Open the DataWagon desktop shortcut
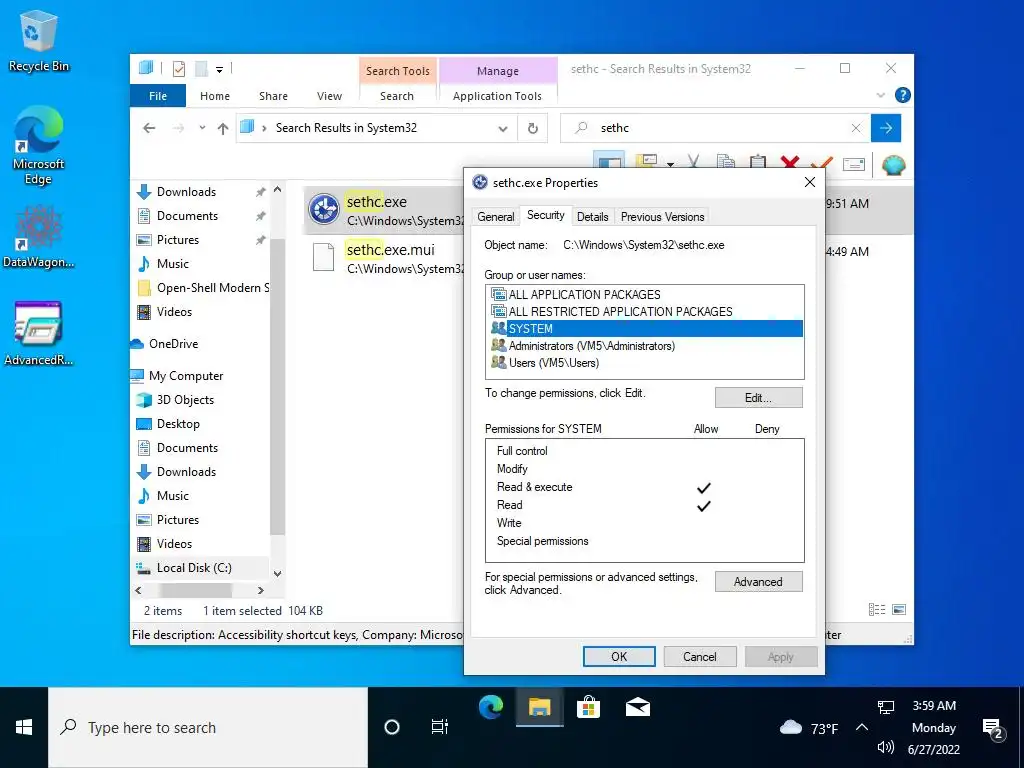The image size is (1024, 768). (x=39, y=236)
